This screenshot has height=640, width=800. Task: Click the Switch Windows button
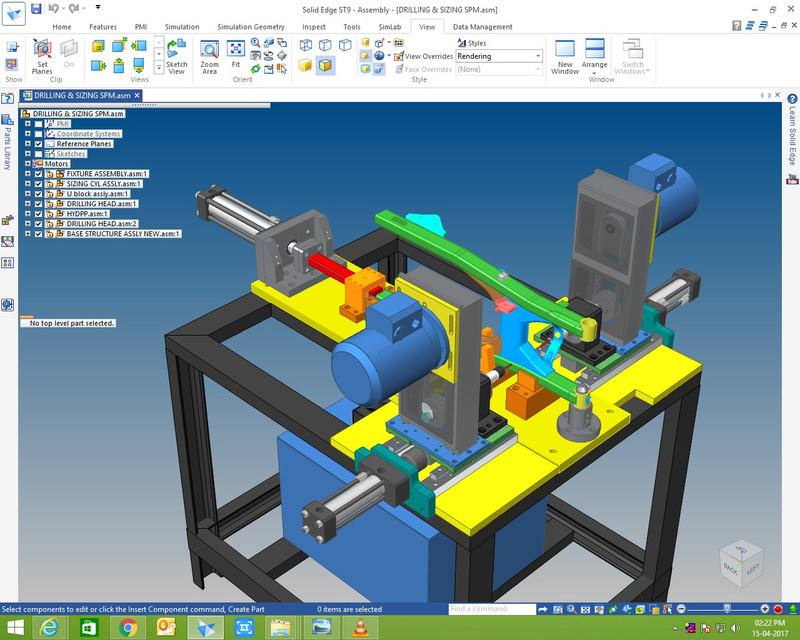click(x=634, y=52)
